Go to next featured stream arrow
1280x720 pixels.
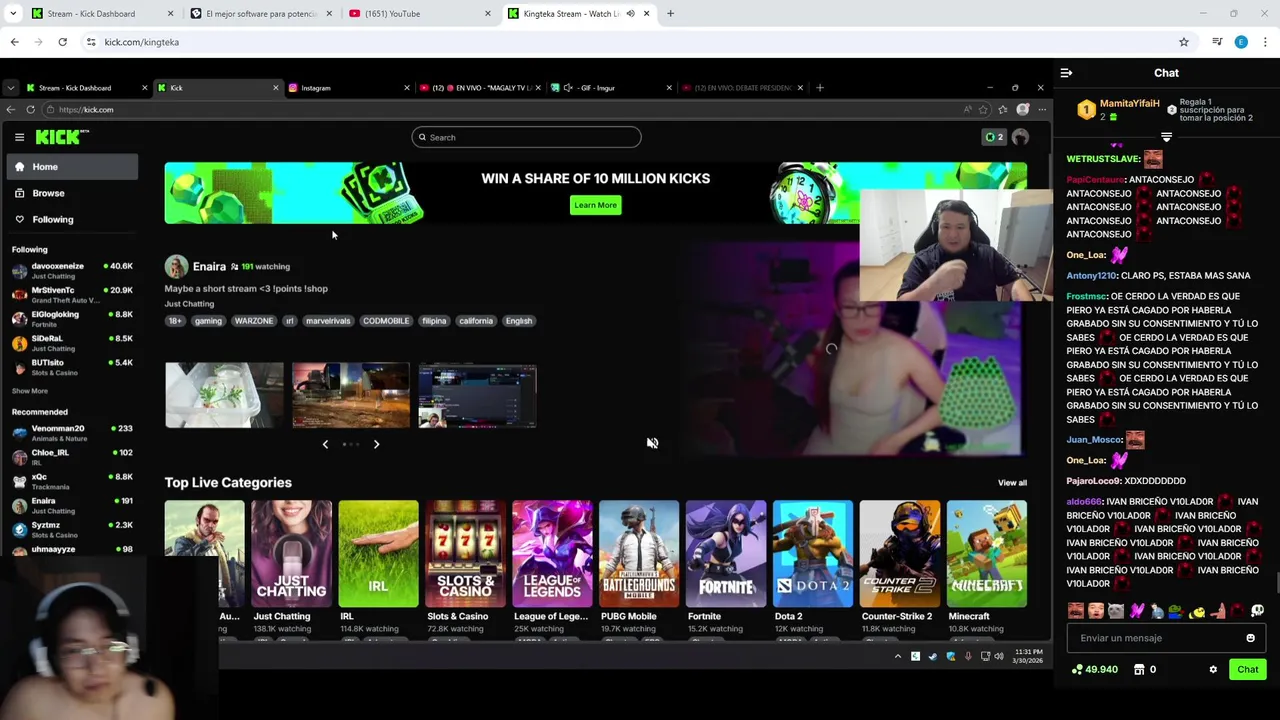tap(376, 444)
